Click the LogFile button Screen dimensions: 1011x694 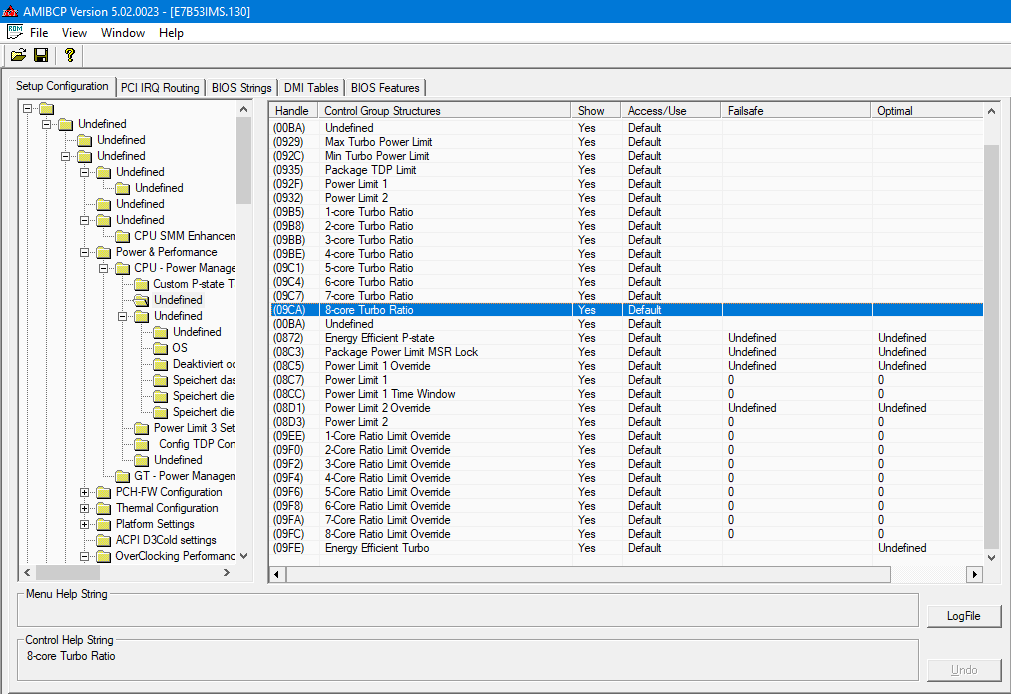pyautogui.click(x=963, y=616)
